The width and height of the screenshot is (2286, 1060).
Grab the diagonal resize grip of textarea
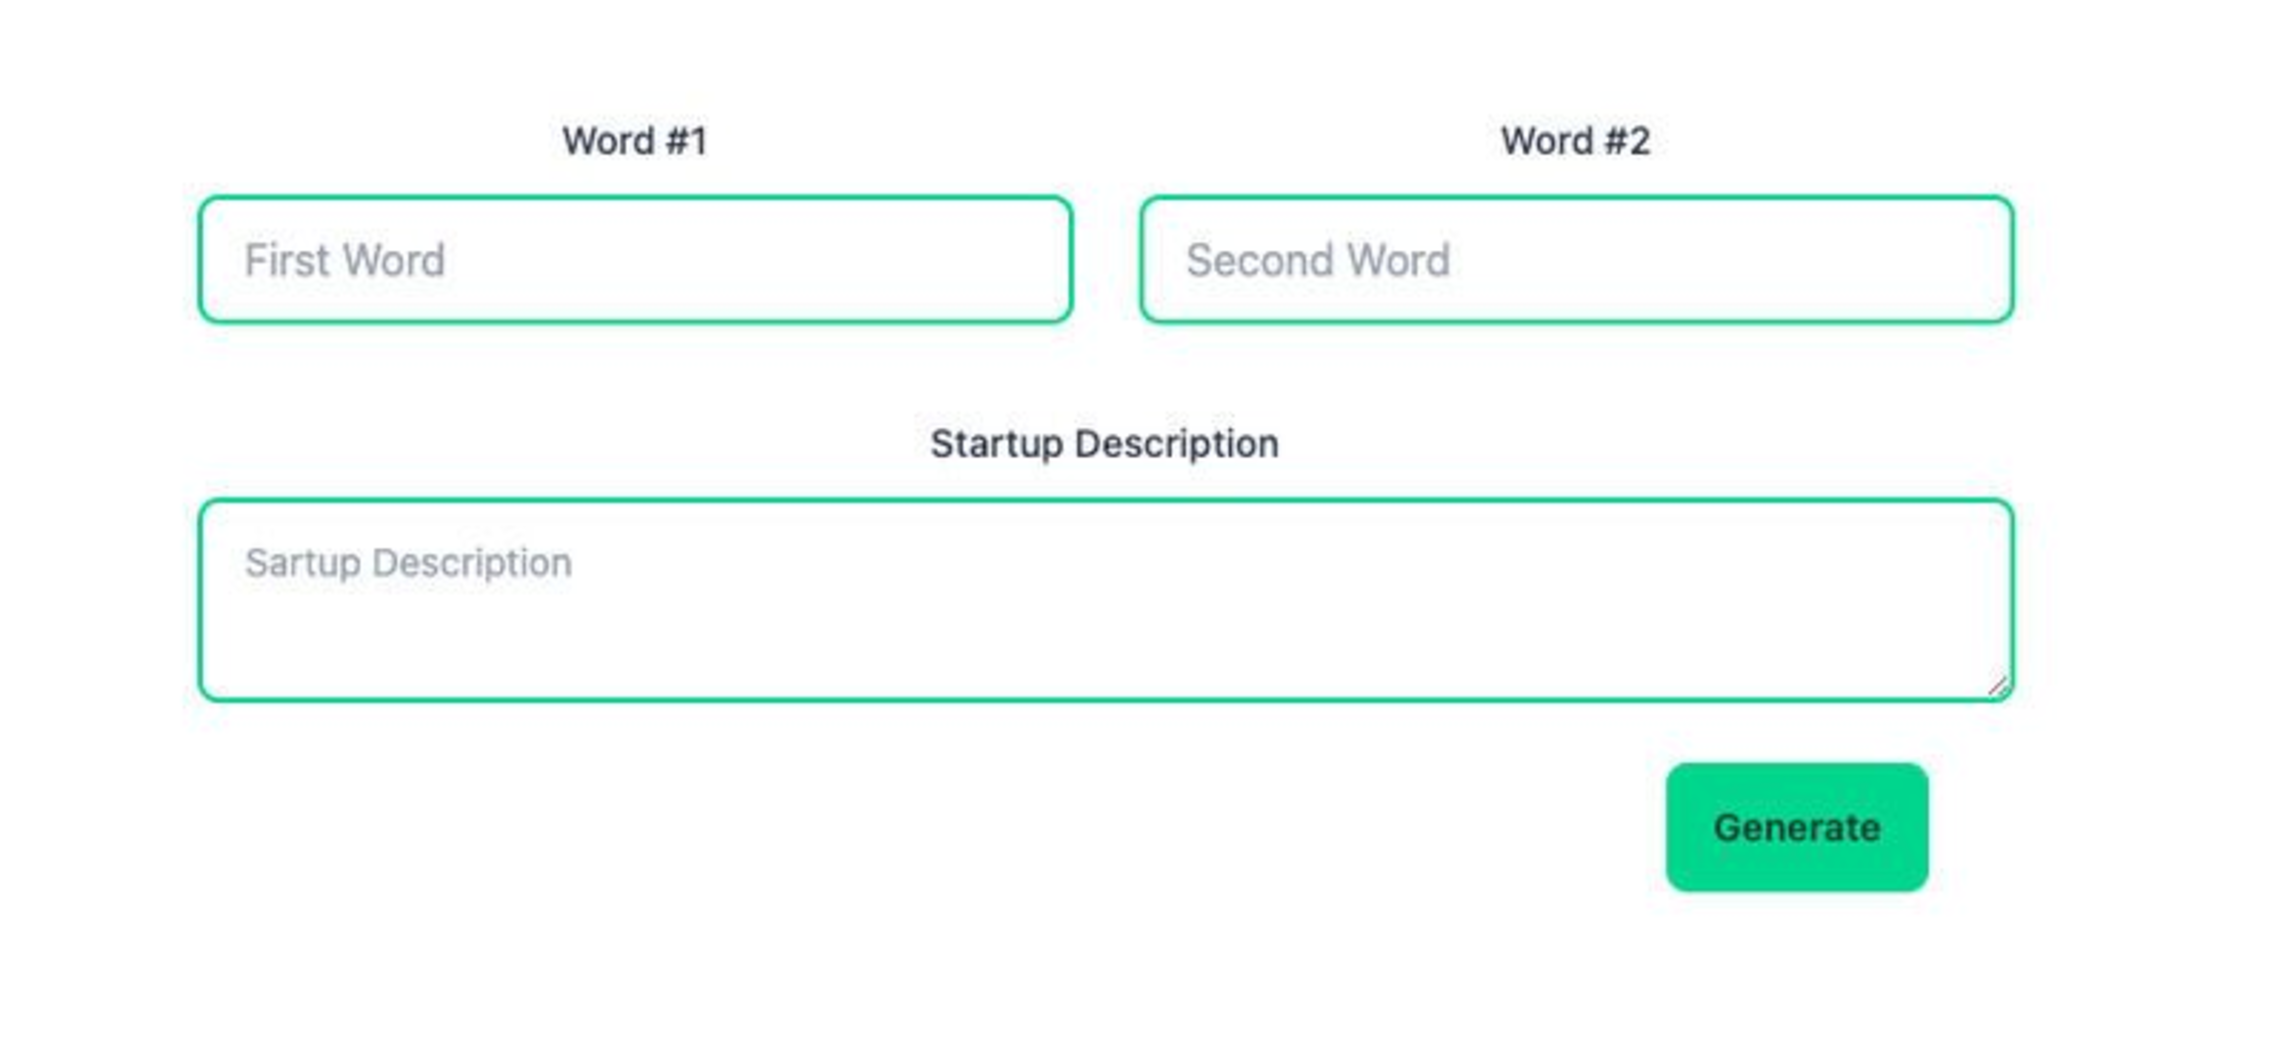(1998, 686)
